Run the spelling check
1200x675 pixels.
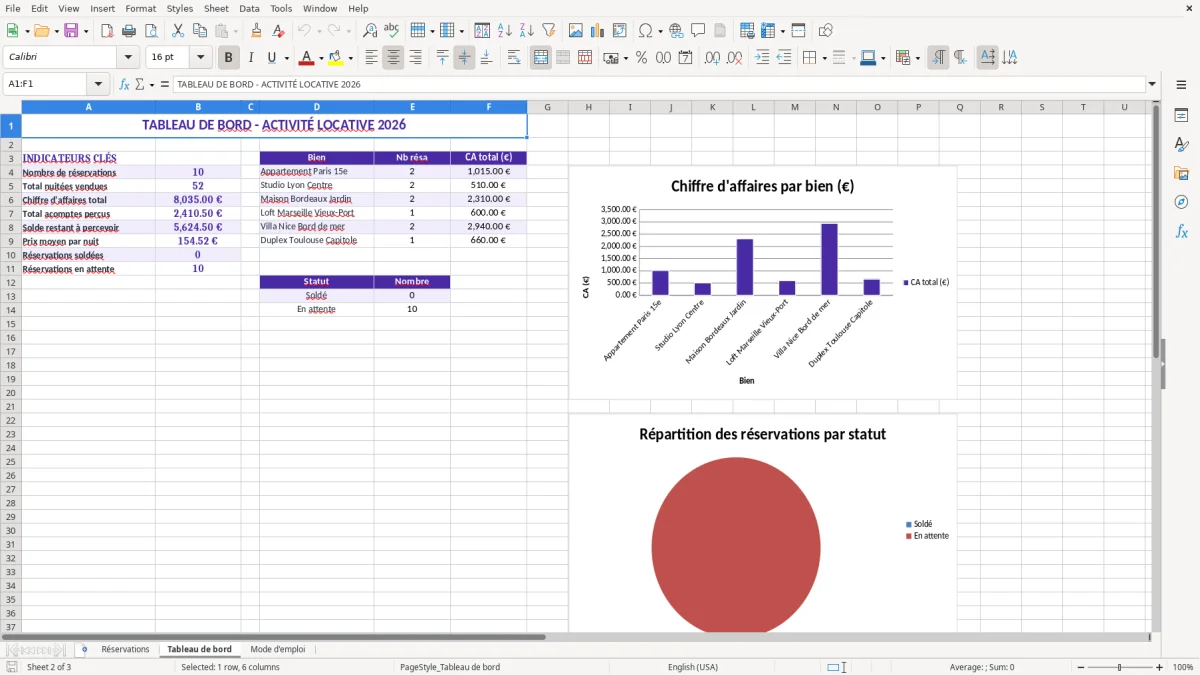coord(392,31)
